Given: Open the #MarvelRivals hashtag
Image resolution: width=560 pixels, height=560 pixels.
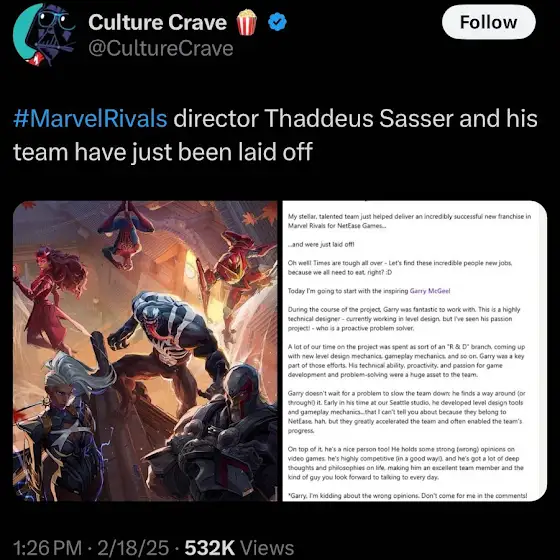Looking at the screenshot, I should point(90,118).
